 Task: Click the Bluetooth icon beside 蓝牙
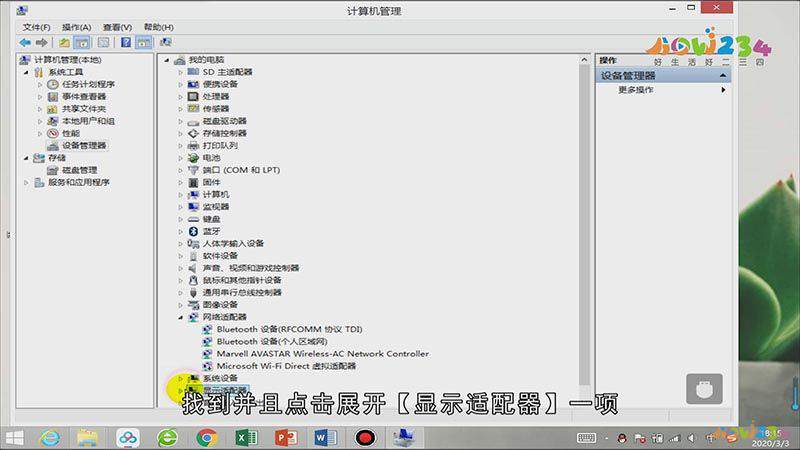pos(193,231)
